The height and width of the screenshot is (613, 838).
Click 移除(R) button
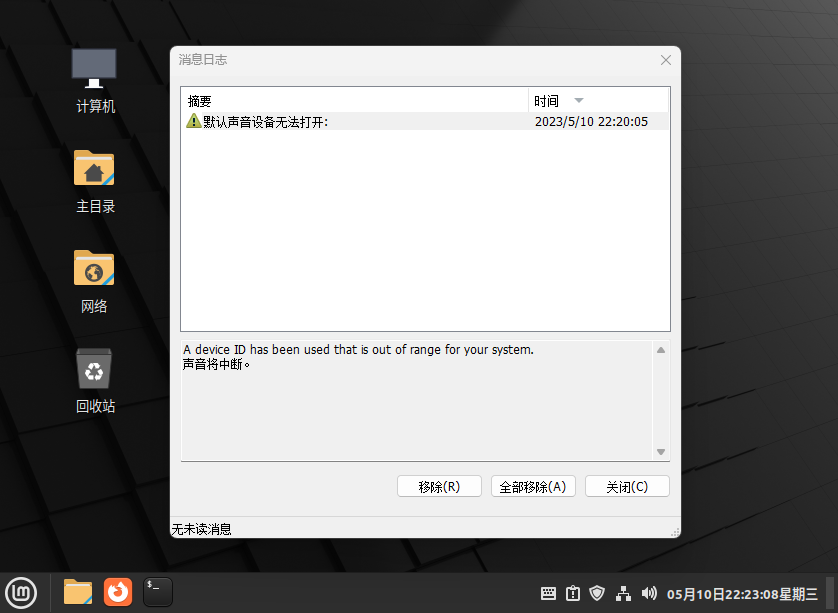point(439,486)
